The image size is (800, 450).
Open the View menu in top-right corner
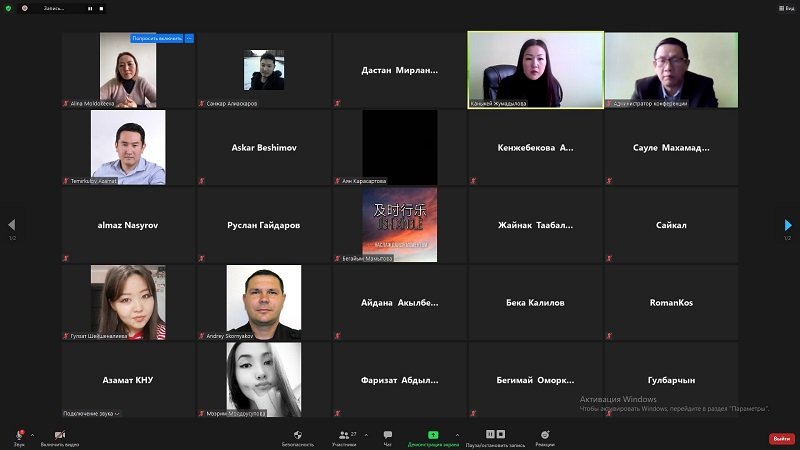pyautogui.click(x=787, y=8)
